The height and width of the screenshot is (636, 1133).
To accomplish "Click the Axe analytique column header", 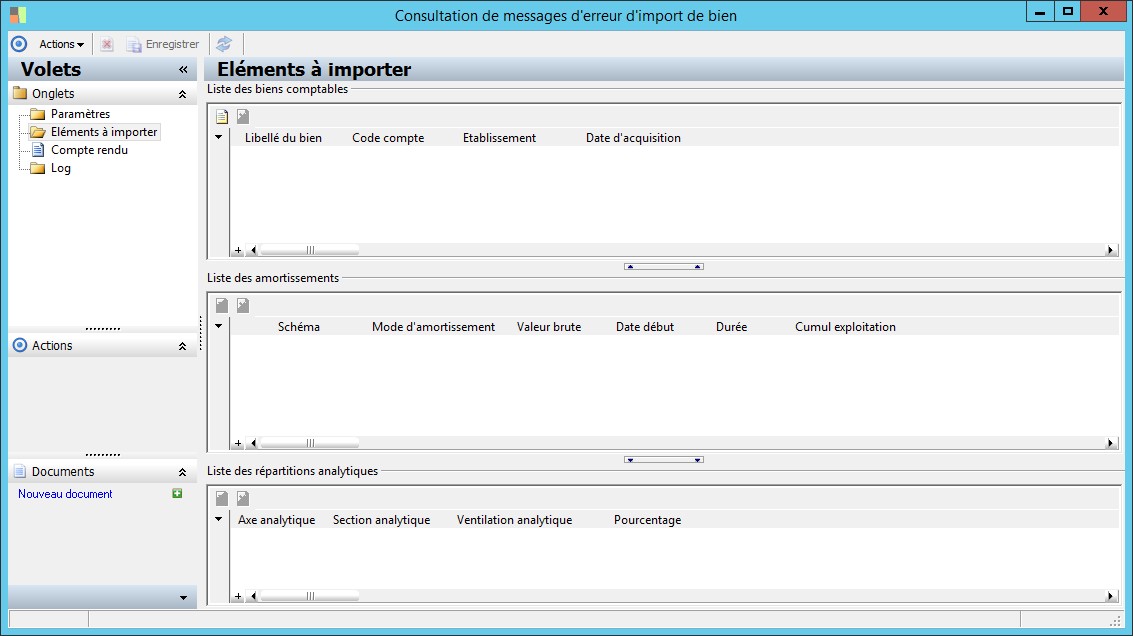I will click(277, 520).
